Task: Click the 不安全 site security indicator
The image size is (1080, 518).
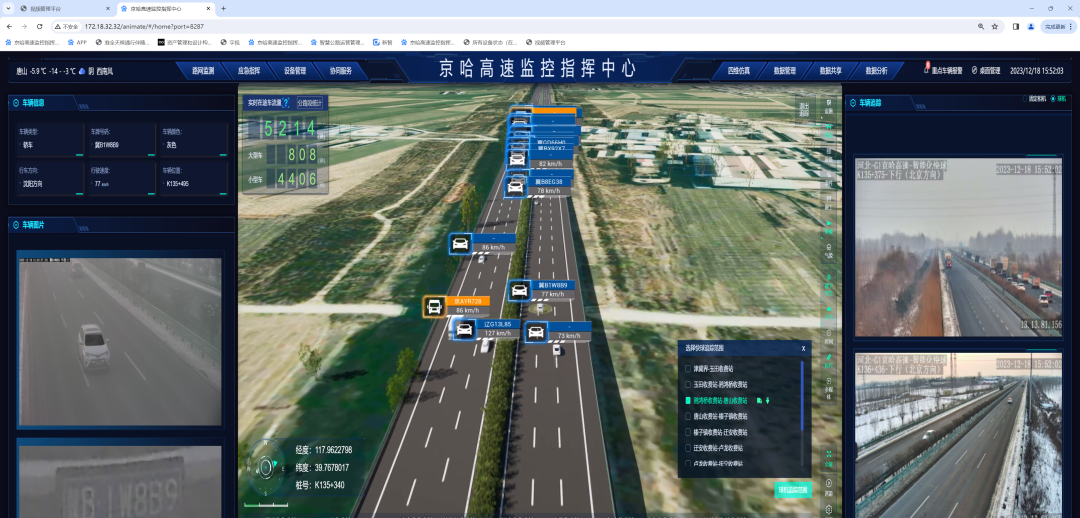Action: click(x=68, y=26)
